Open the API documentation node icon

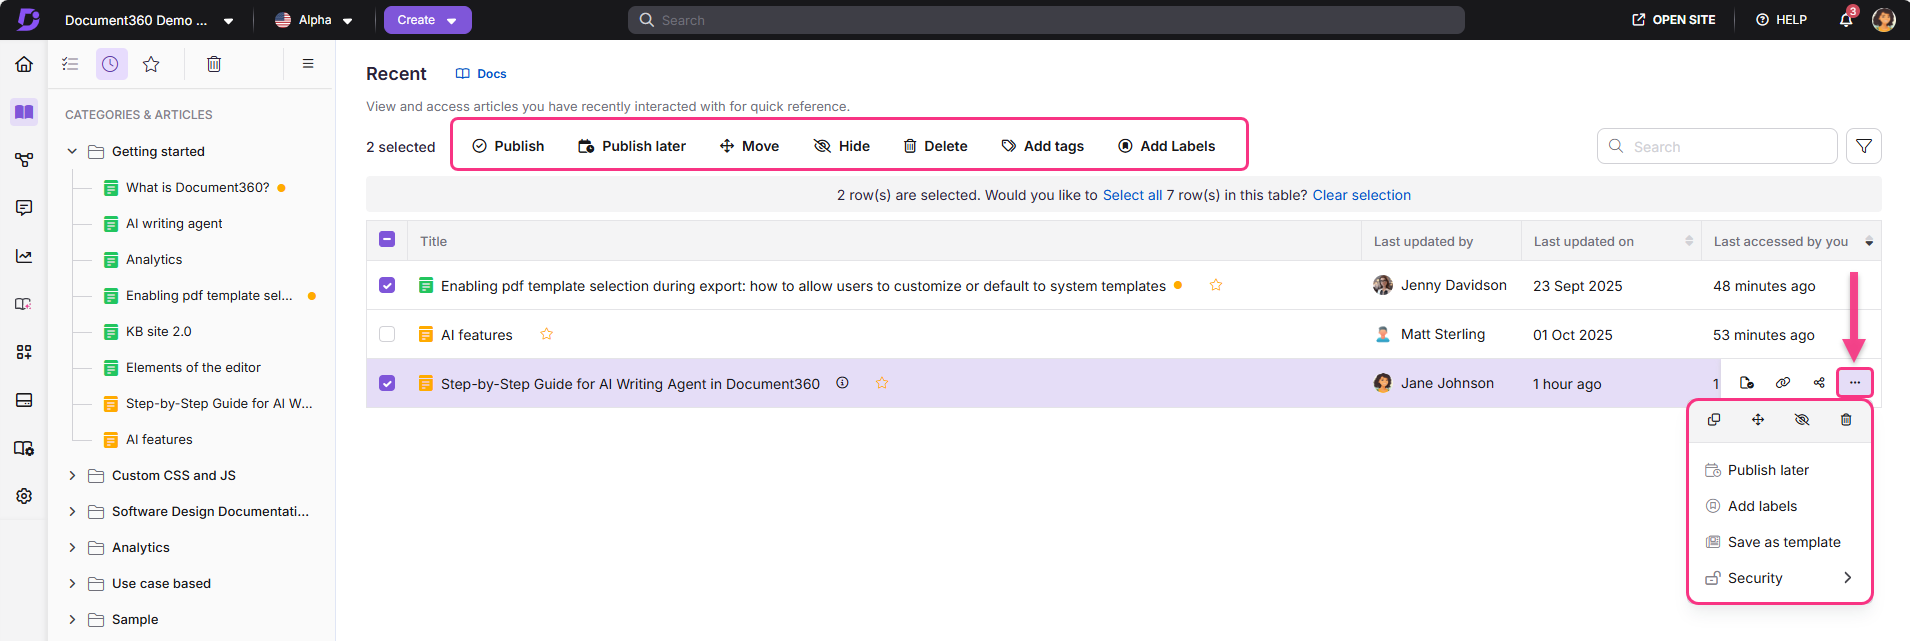24,160
